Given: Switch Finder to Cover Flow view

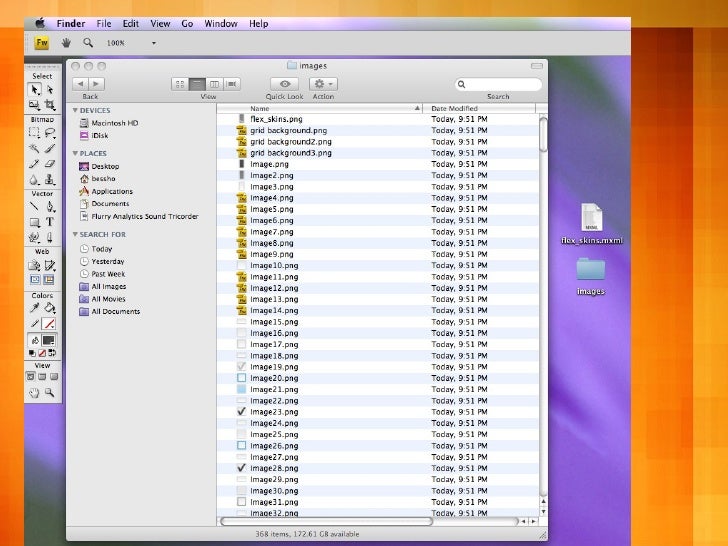Looking at the screenshot, I should tap(231, 85).
